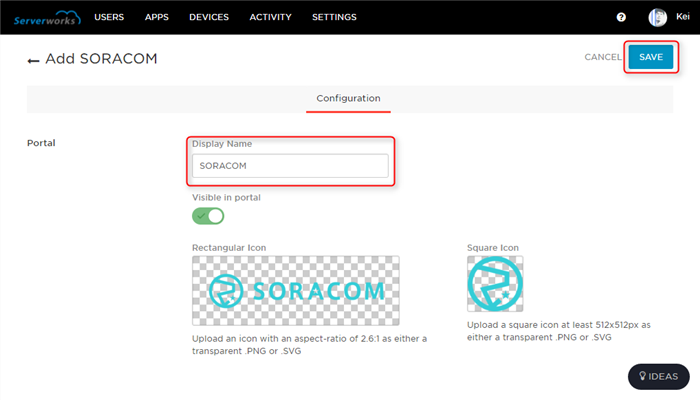Click the 'Portal' section label
700x400 pixels.
point(41,143)
